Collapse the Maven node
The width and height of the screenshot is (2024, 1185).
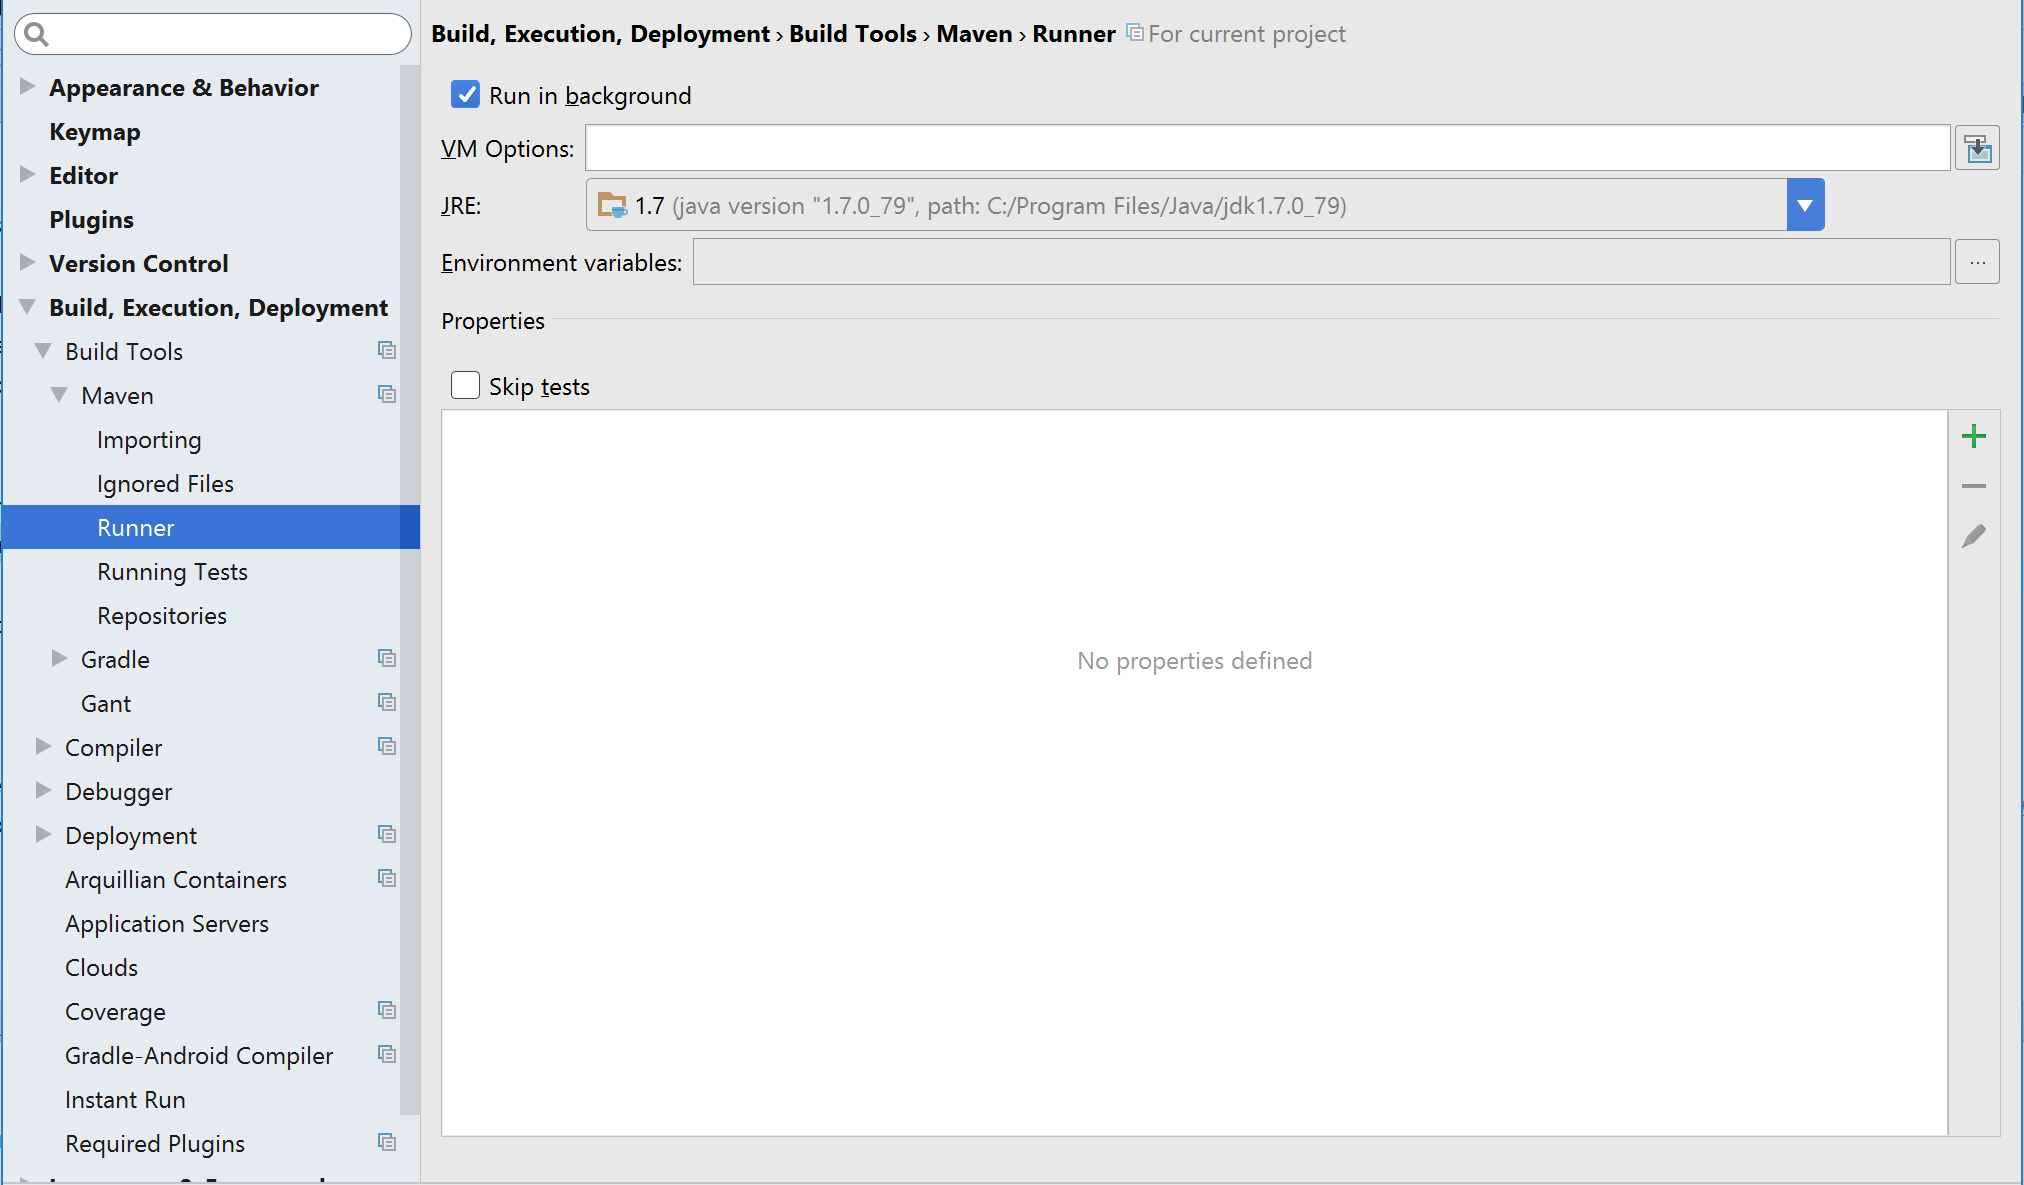[59, 395]
